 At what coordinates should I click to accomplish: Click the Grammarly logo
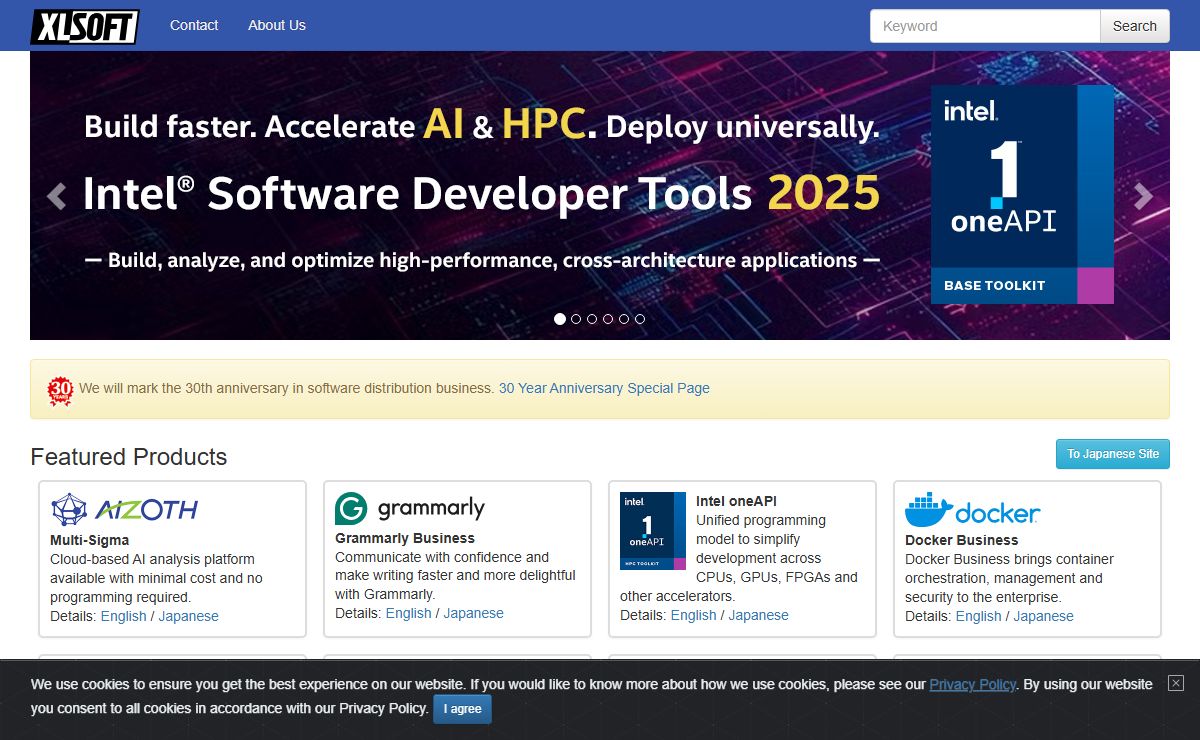click(410, 508)
